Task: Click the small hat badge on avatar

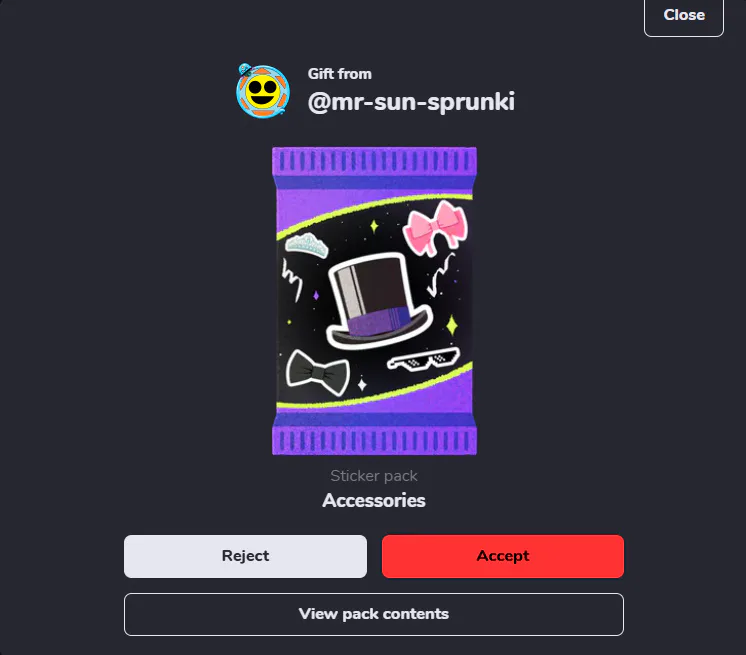Action: (245, 70)
